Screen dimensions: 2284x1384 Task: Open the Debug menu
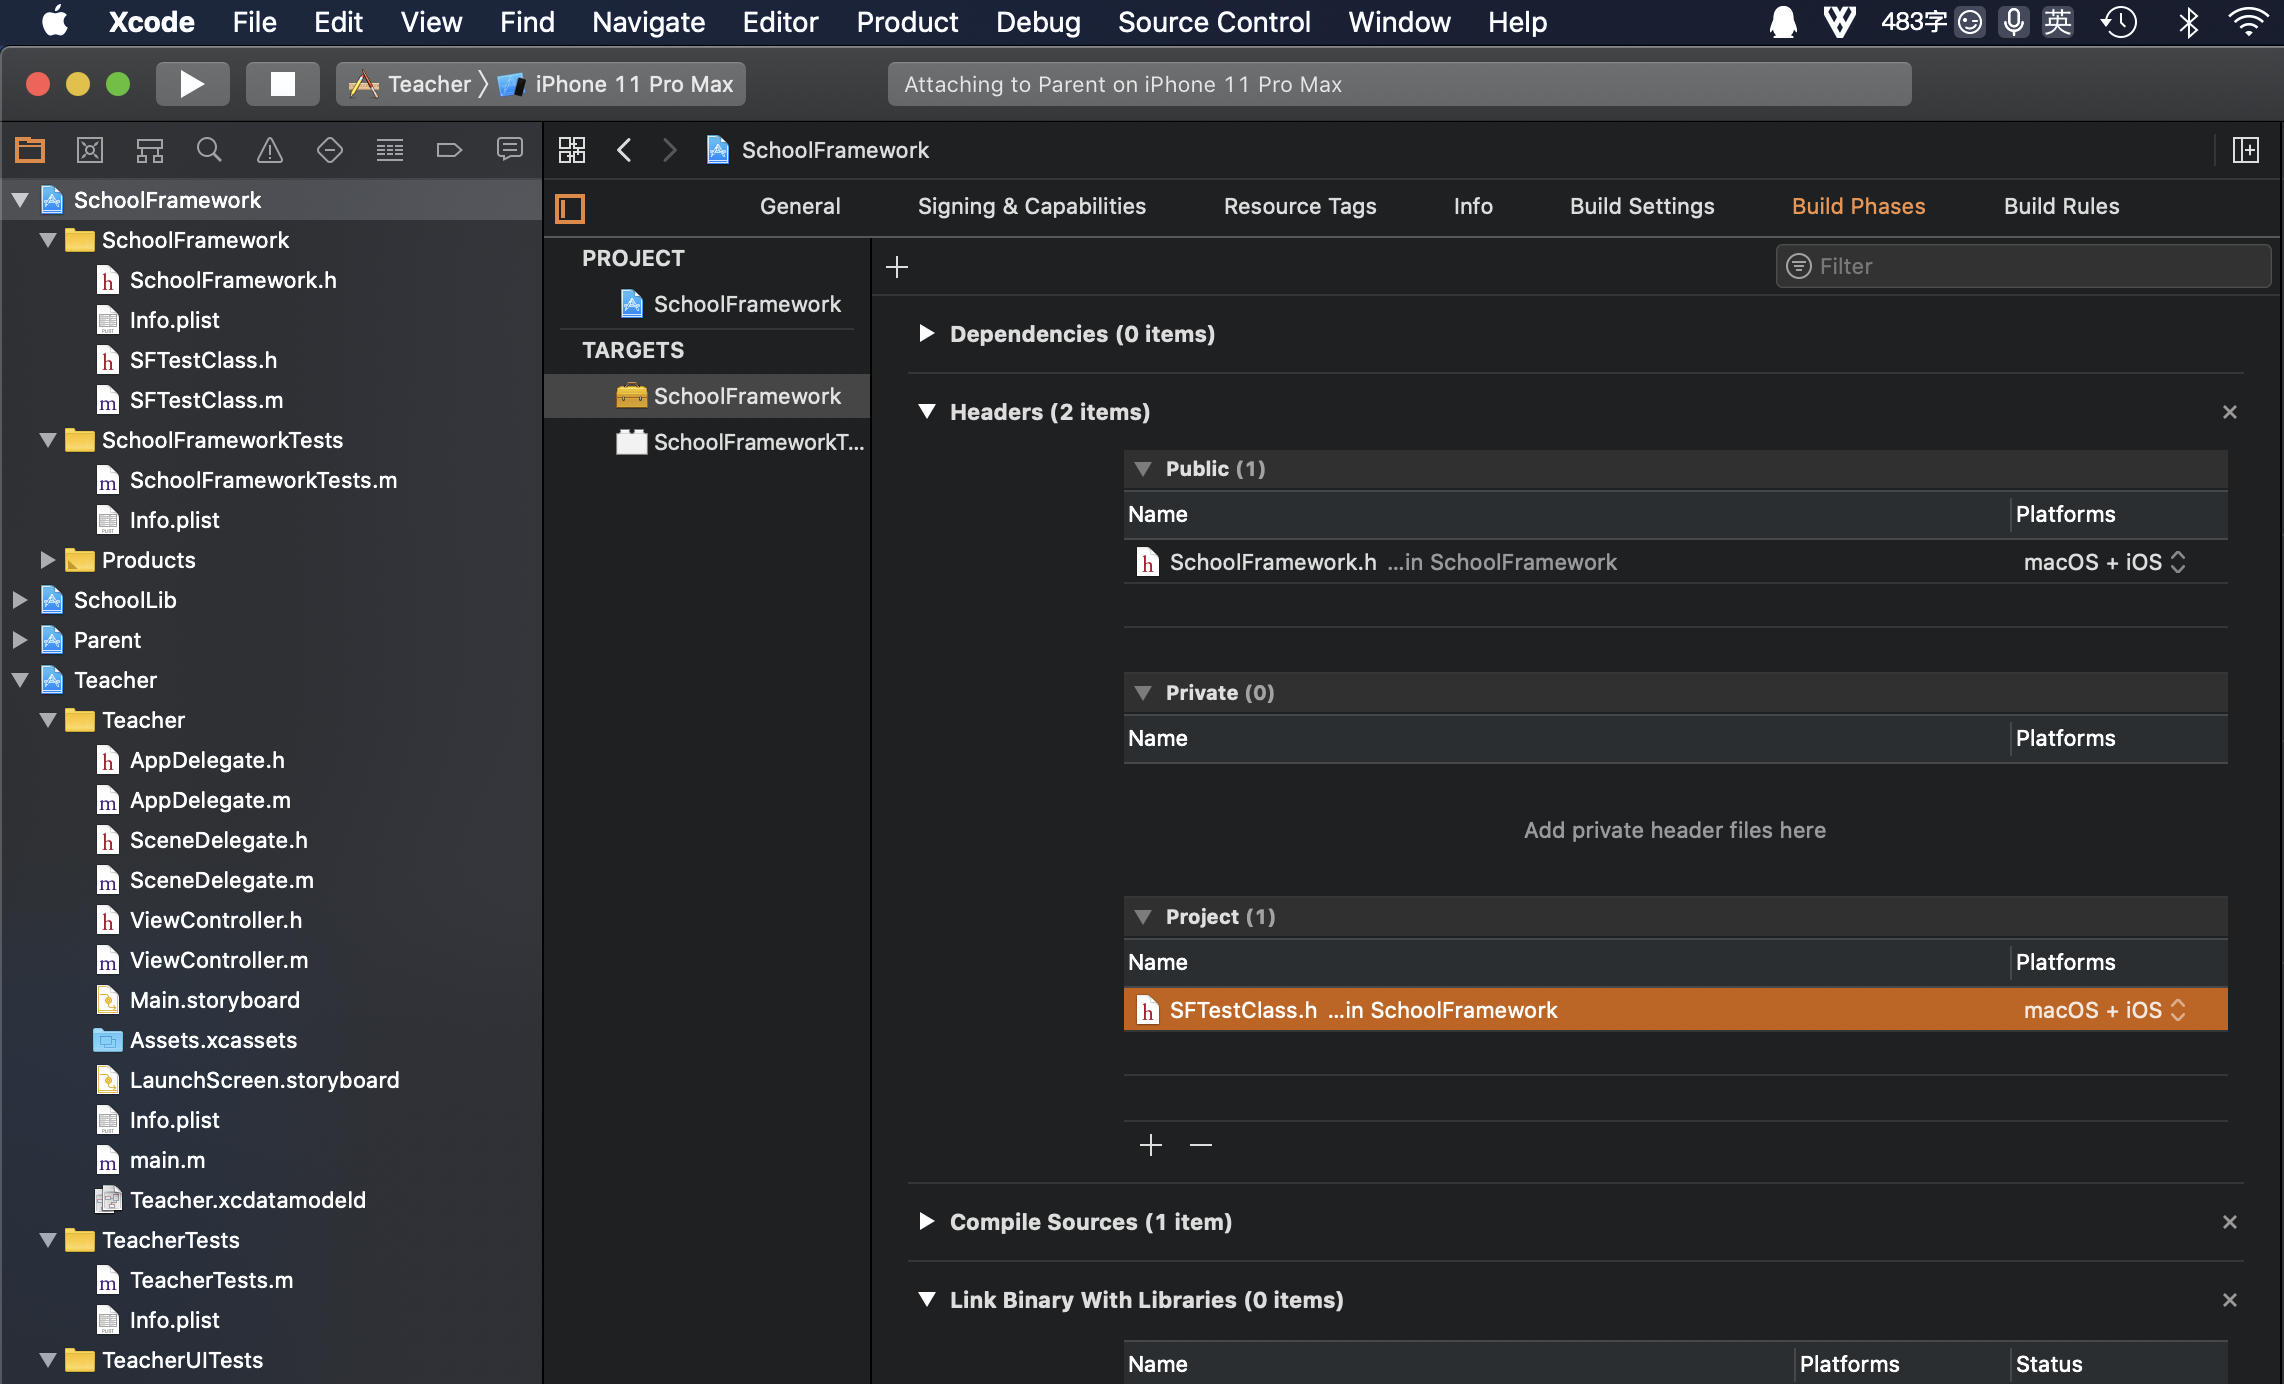pos(1038,22)
